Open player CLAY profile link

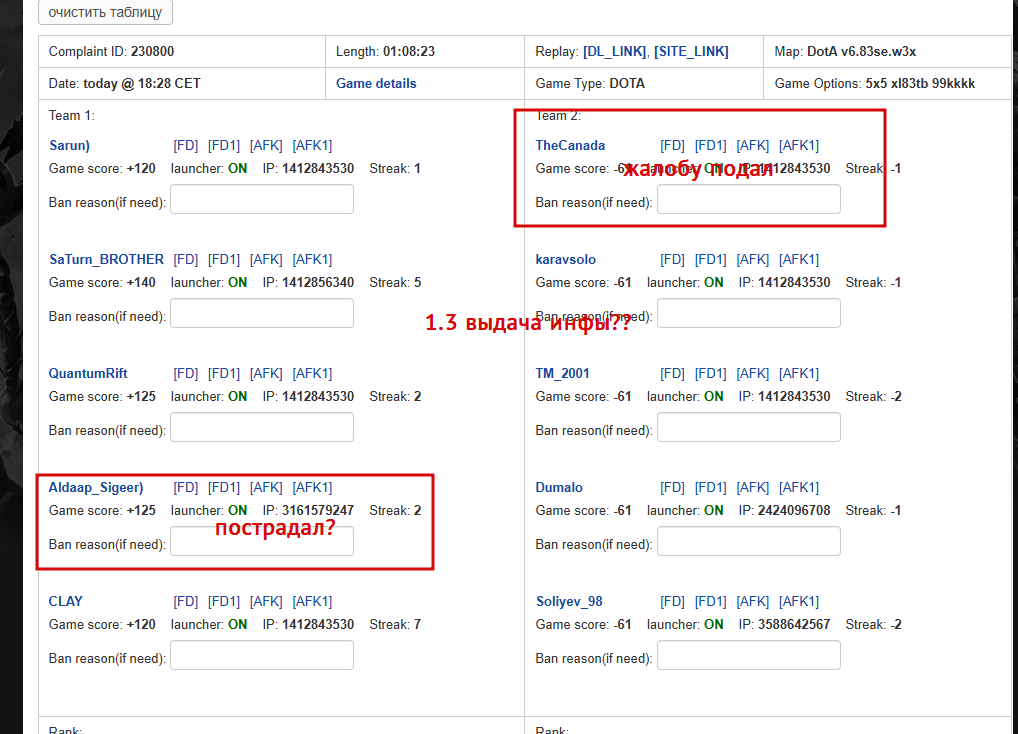pyautogui.click(x=66, y=602)
